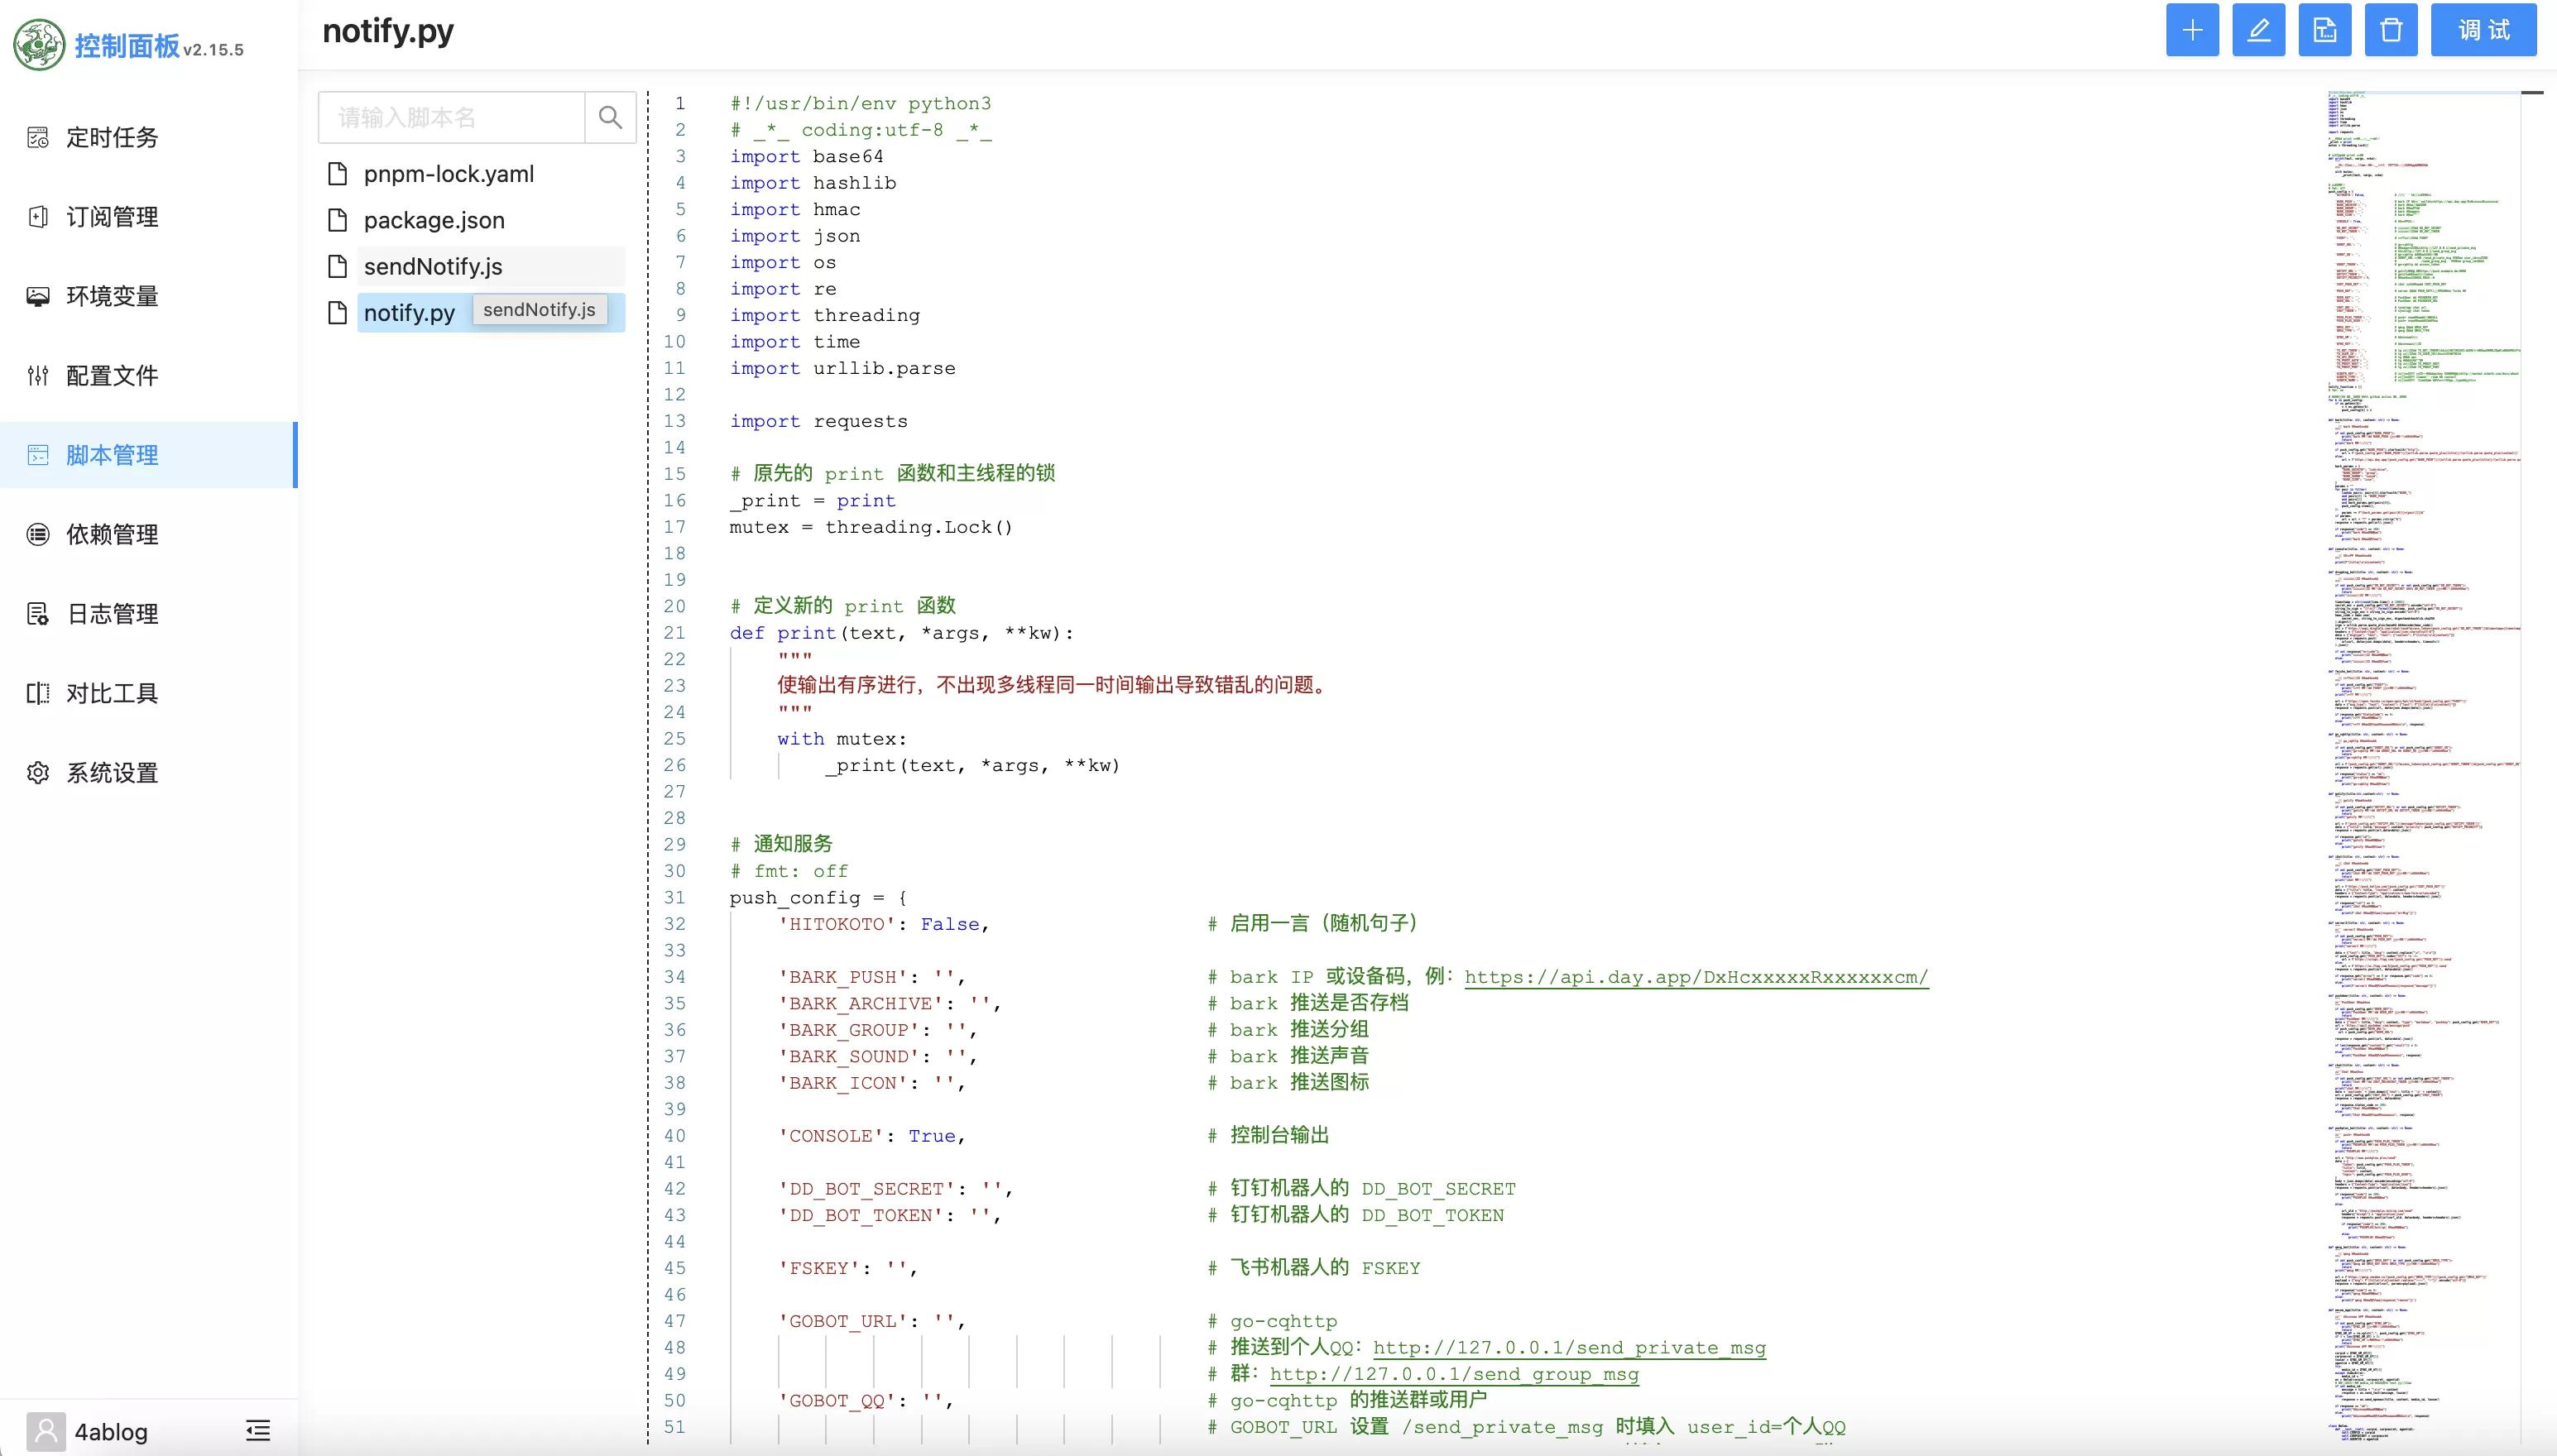
Task: Click the 调试 debug button
Action: tap(2483, 30)
